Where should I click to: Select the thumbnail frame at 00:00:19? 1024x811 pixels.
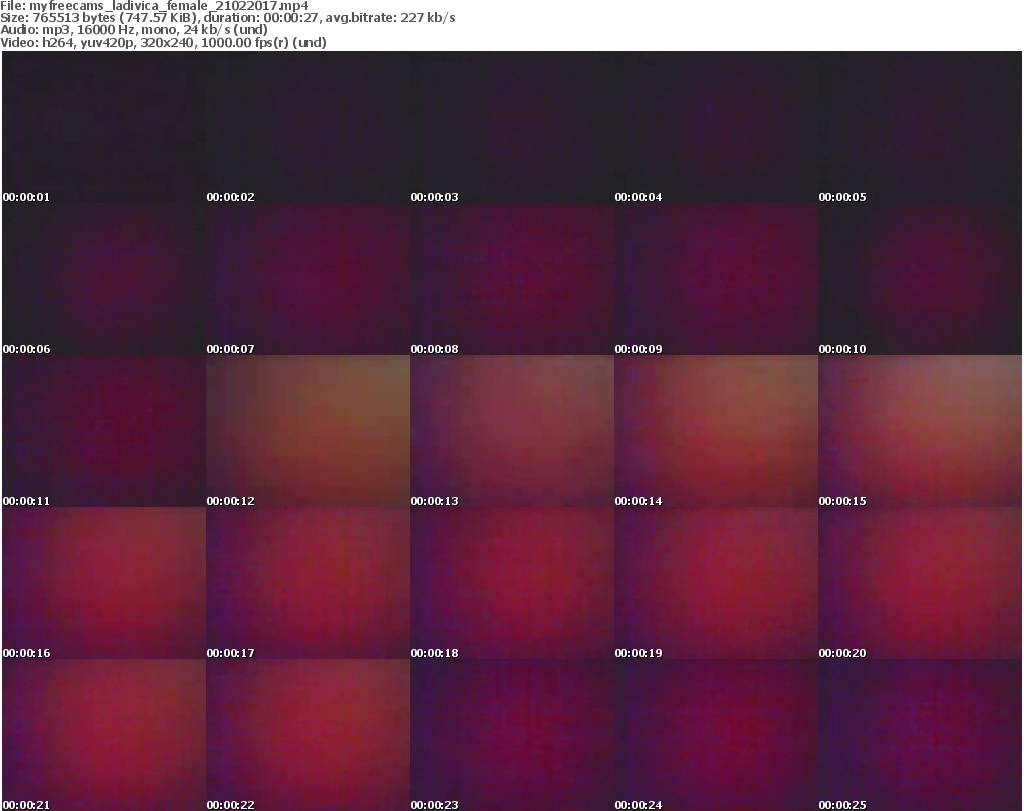pyautogui.click(x=716, y=583)
